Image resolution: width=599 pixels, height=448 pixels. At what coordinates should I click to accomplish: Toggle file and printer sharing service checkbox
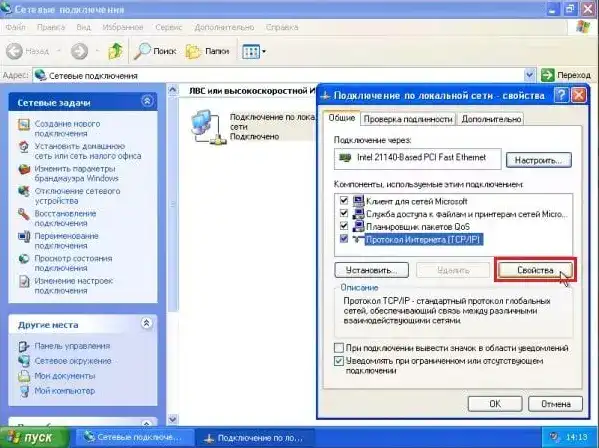[344, 213]
